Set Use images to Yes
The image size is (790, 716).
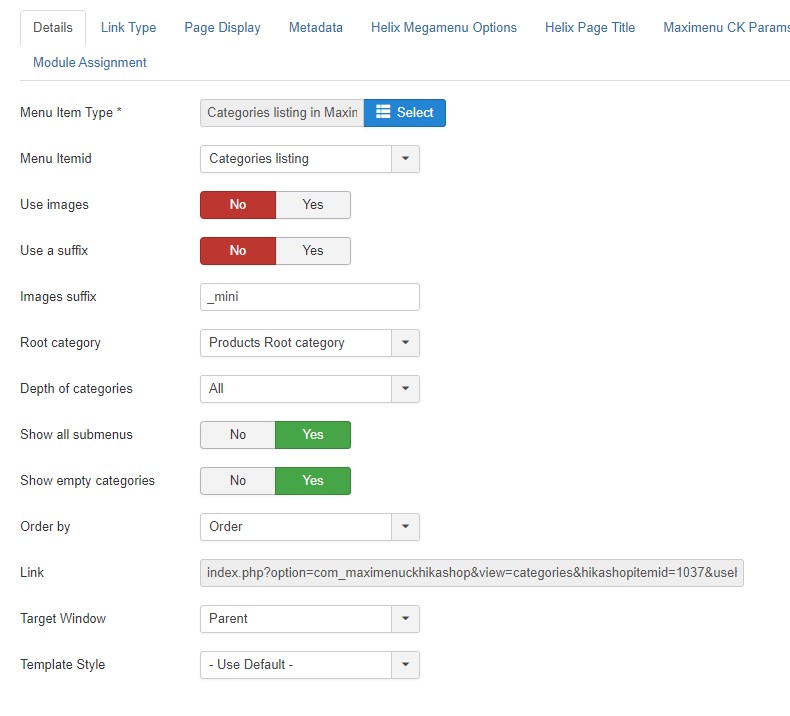[313, 205]
